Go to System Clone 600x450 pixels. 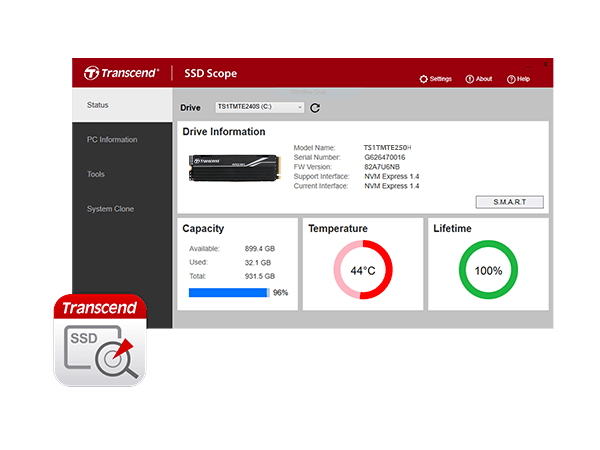(x=110, y=209)
